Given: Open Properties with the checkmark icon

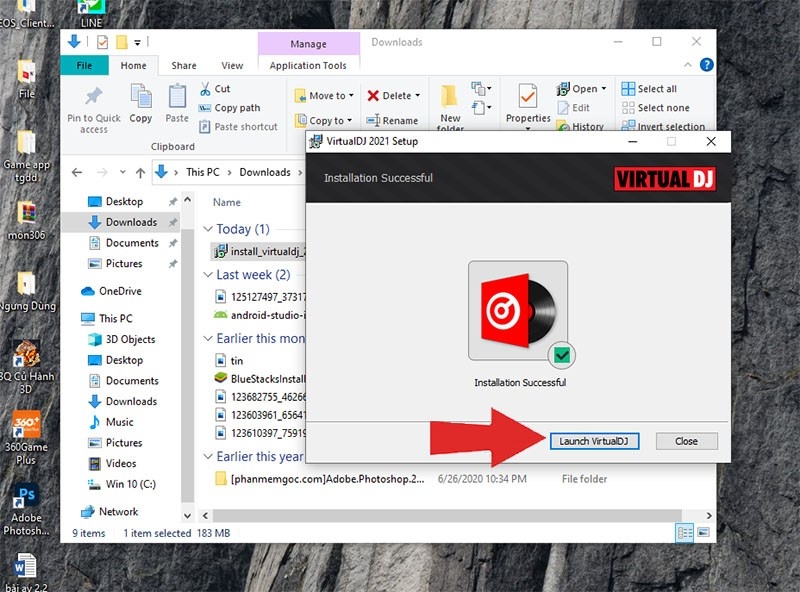Looking at the screenshot, I should tap(528, 97).
